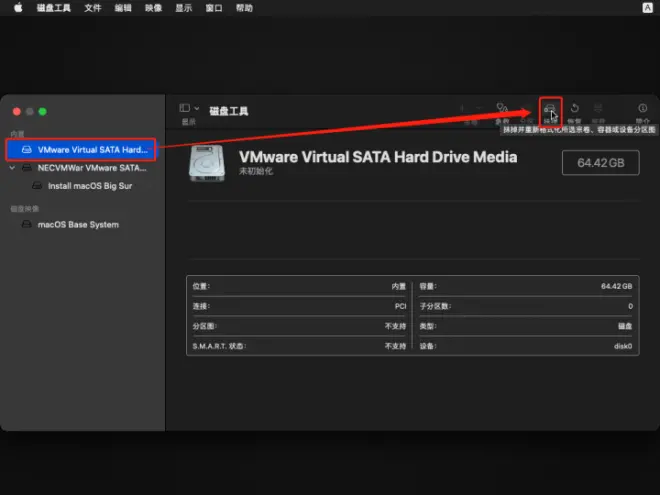The width and height of the screenshot is (660, 495).
Task: Click the 磁盘映像 sidebar section header
Action: click(24, 209)
